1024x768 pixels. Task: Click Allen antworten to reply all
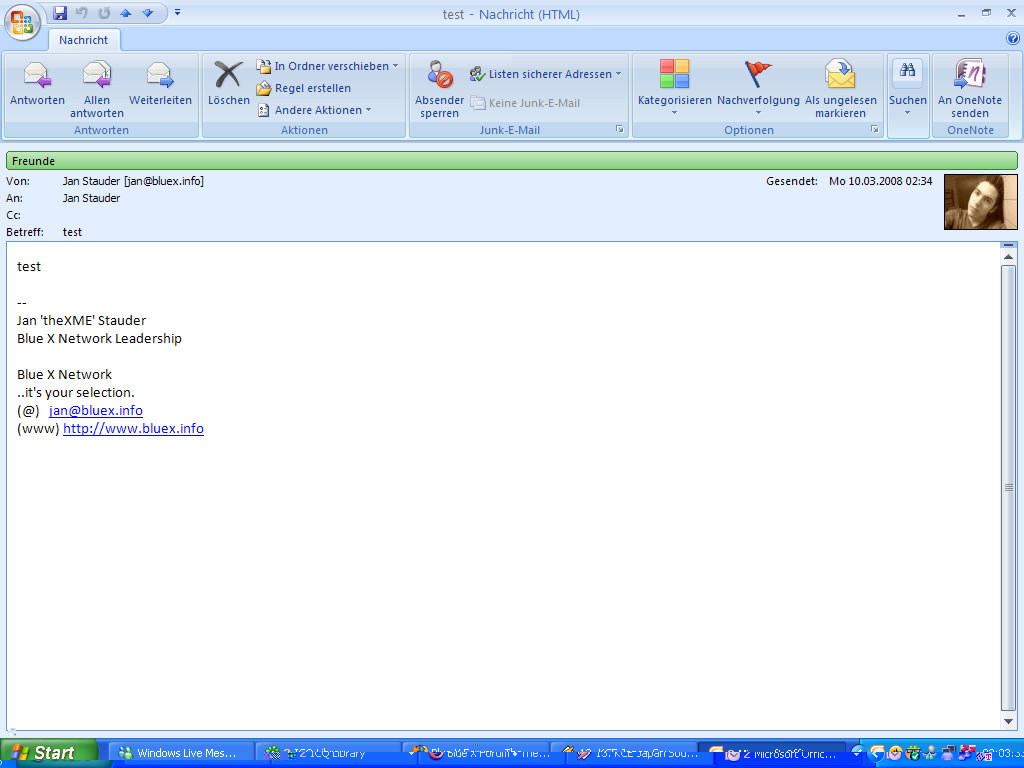[x=97, y=76]
